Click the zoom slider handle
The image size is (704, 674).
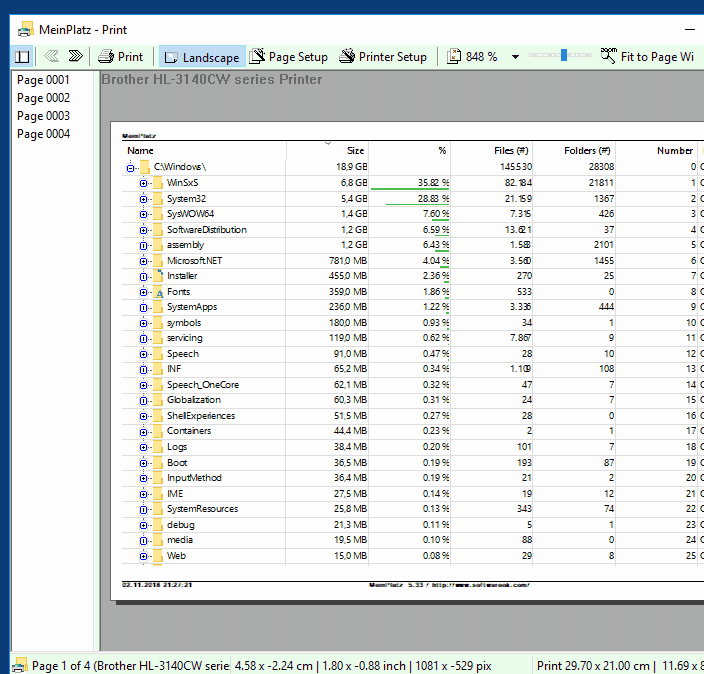point(565,56)
